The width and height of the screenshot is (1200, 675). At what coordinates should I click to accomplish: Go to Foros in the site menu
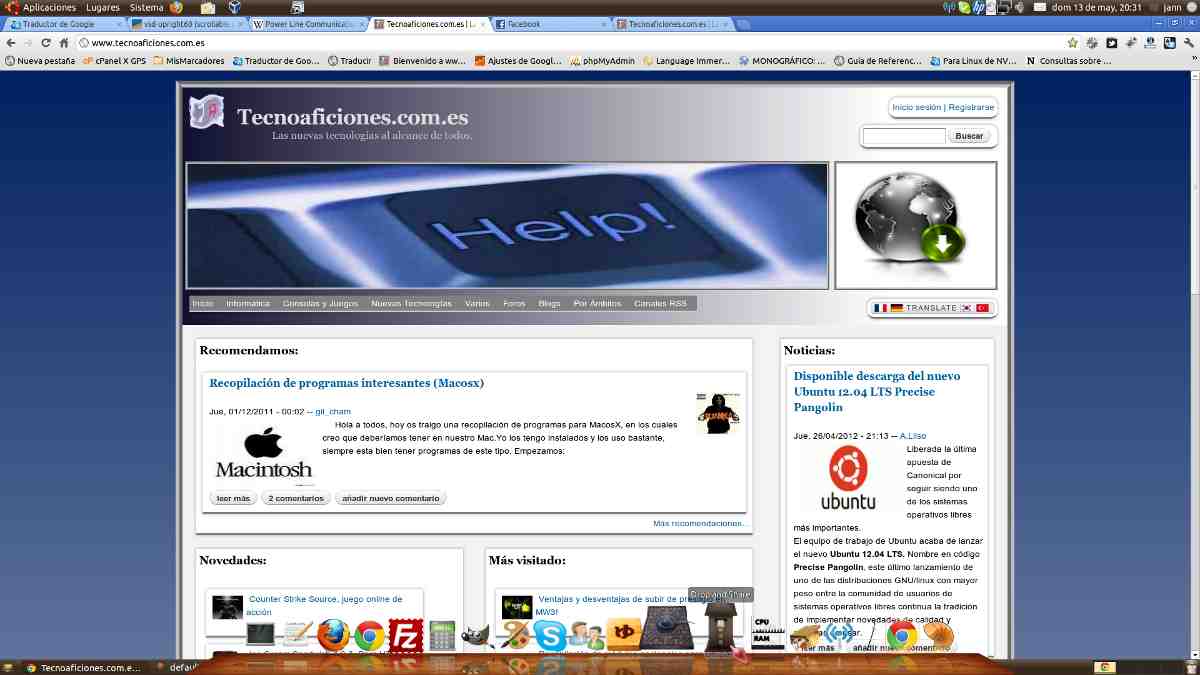pos(514,303)
